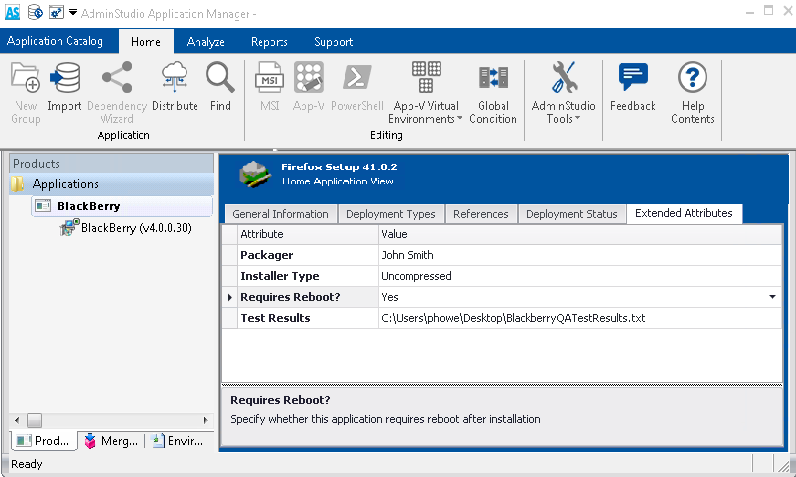796x477 pixels.
Task: Click the Global Condition icon
Action: [x=493, y=92]
